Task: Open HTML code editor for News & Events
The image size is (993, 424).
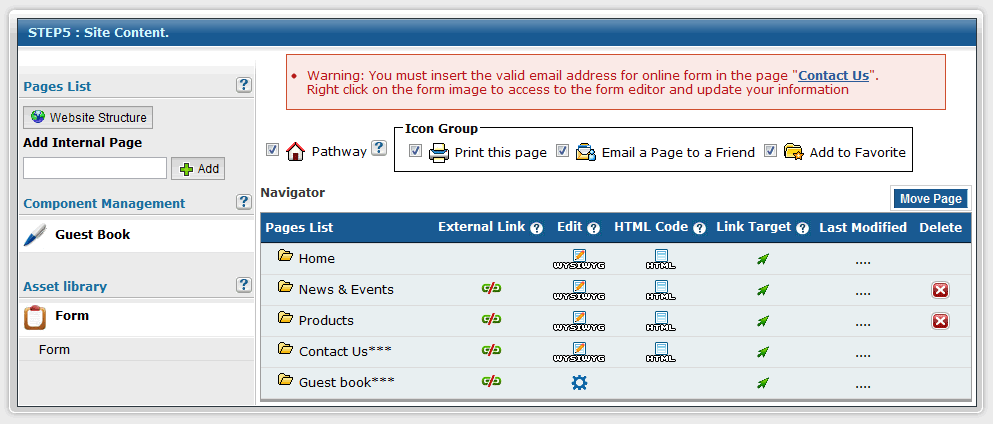Action: tap(661, 290)
